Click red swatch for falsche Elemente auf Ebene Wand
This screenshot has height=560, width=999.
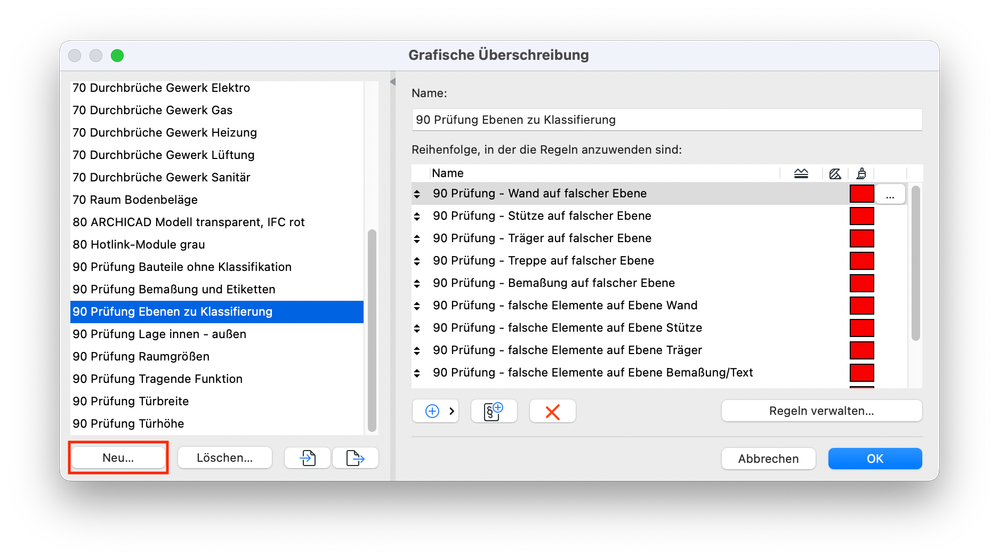point(861,306)
